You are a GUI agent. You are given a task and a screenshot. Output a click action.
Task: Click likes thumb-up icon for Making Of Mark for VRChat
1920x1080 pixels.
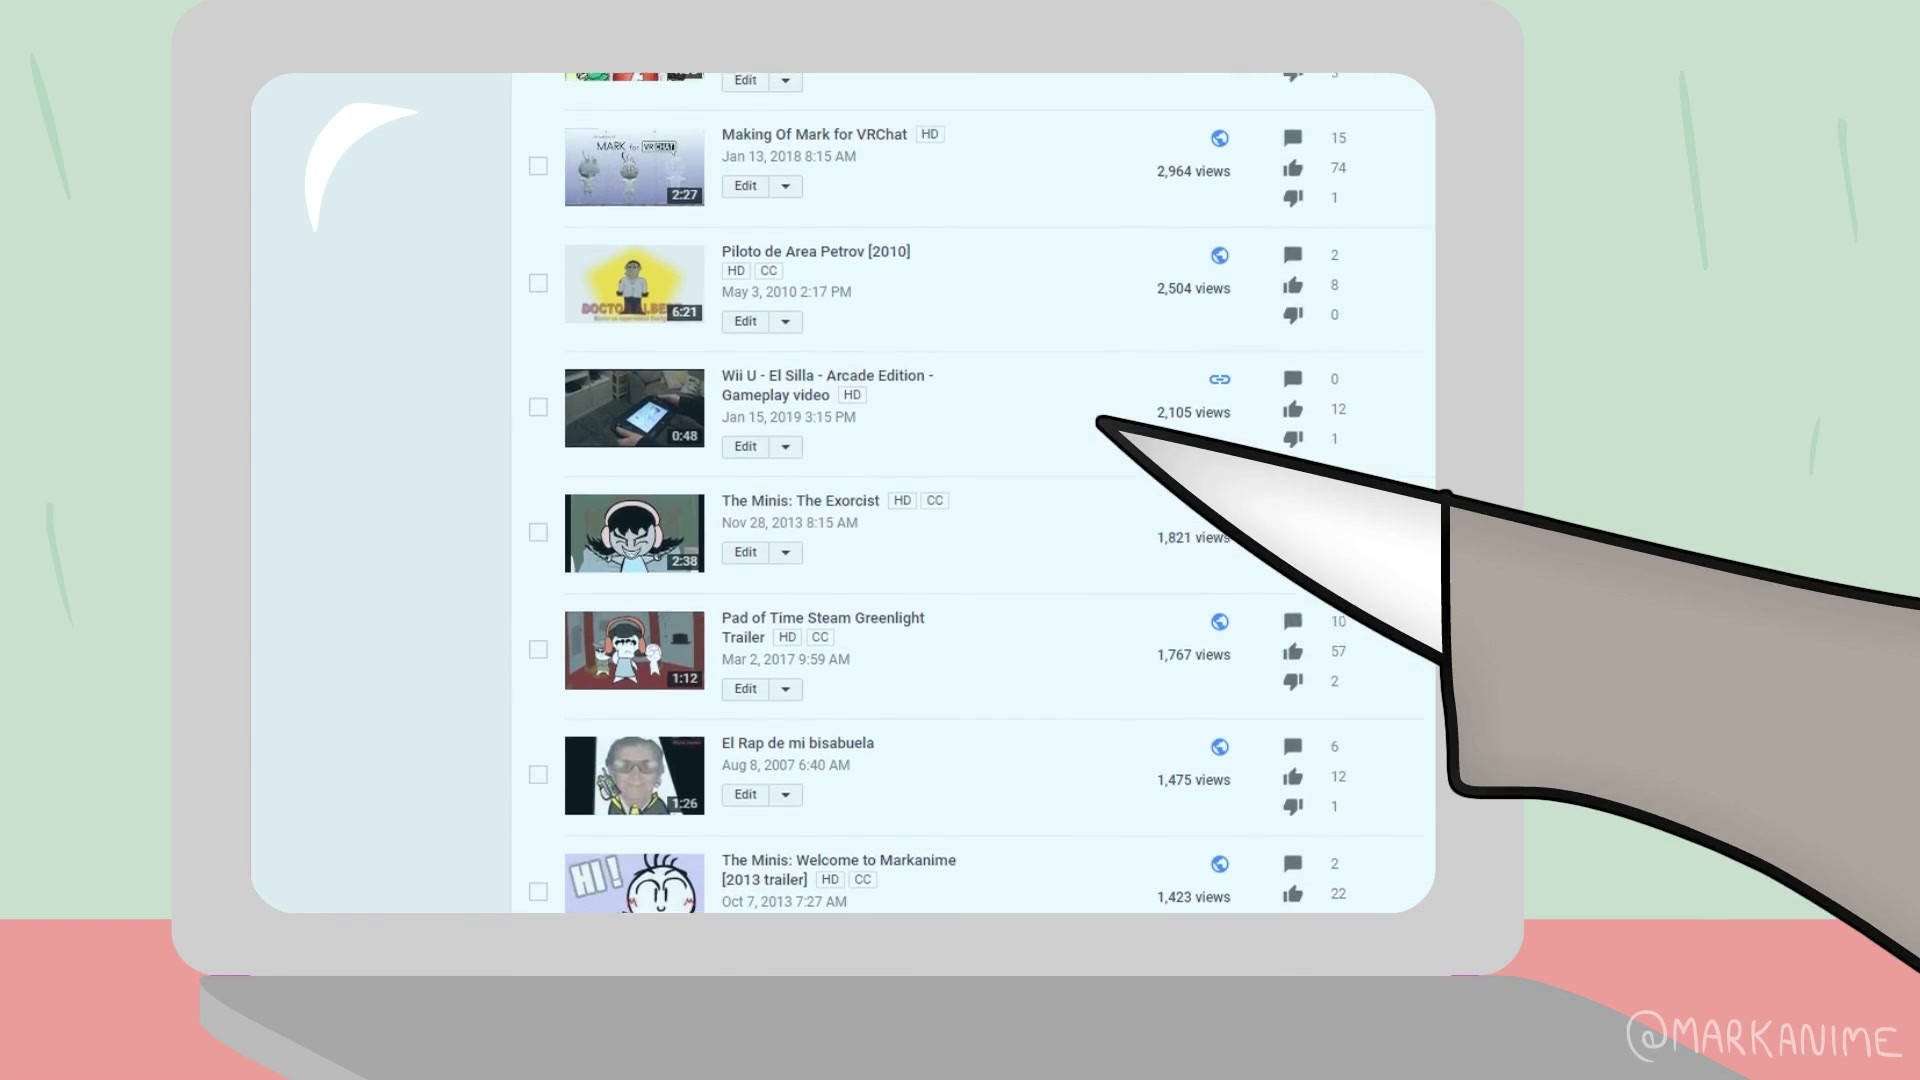pos(1292,168)
